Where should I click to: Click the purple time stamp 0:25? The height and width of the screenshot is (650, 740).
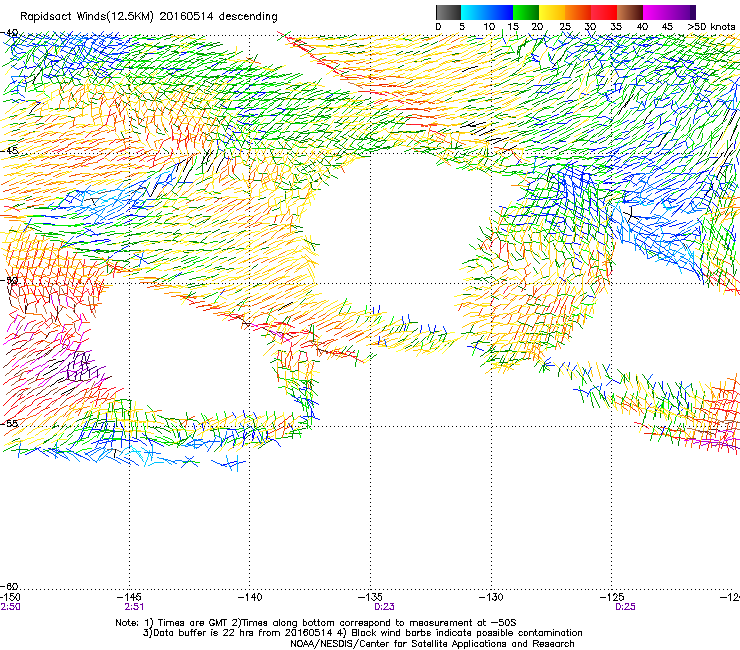[x=625, y=607]
